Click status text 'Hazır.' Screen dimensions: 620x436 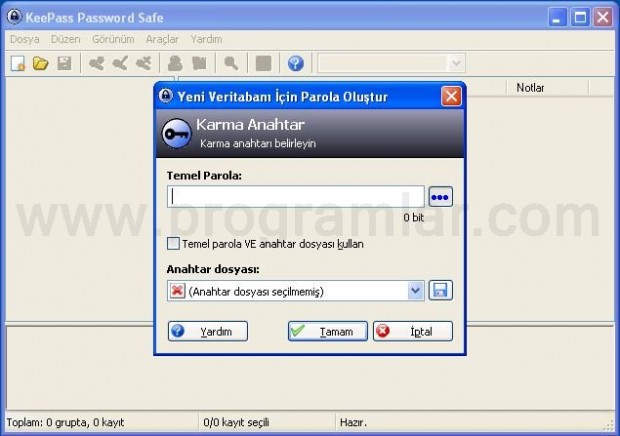(353, 423)
